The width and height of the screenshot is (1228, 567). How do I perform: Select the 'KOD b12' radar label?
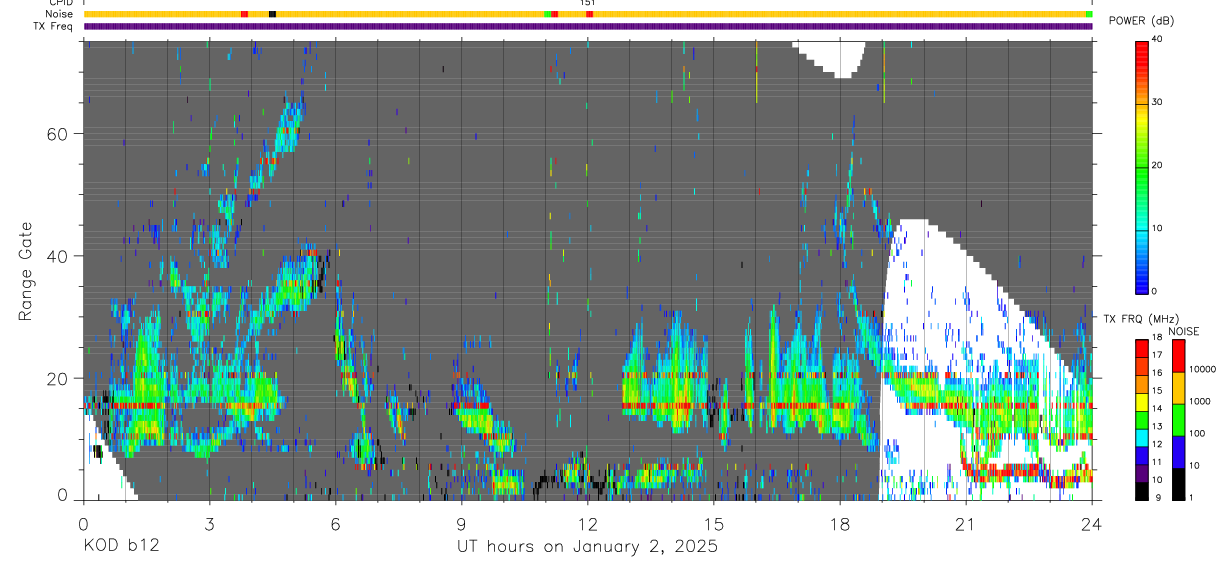click(x=121, y=546)
